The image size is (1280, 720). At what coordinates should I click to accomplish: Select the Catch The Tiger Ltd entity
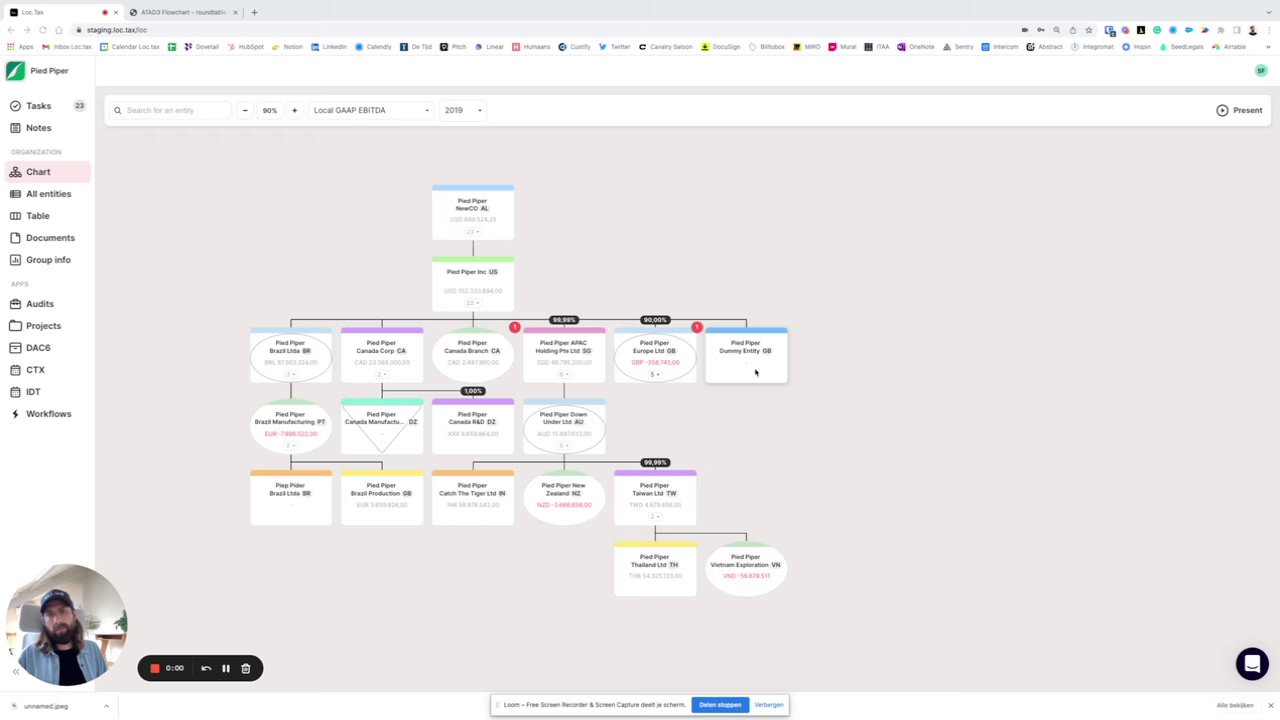(x=472, y=497)
